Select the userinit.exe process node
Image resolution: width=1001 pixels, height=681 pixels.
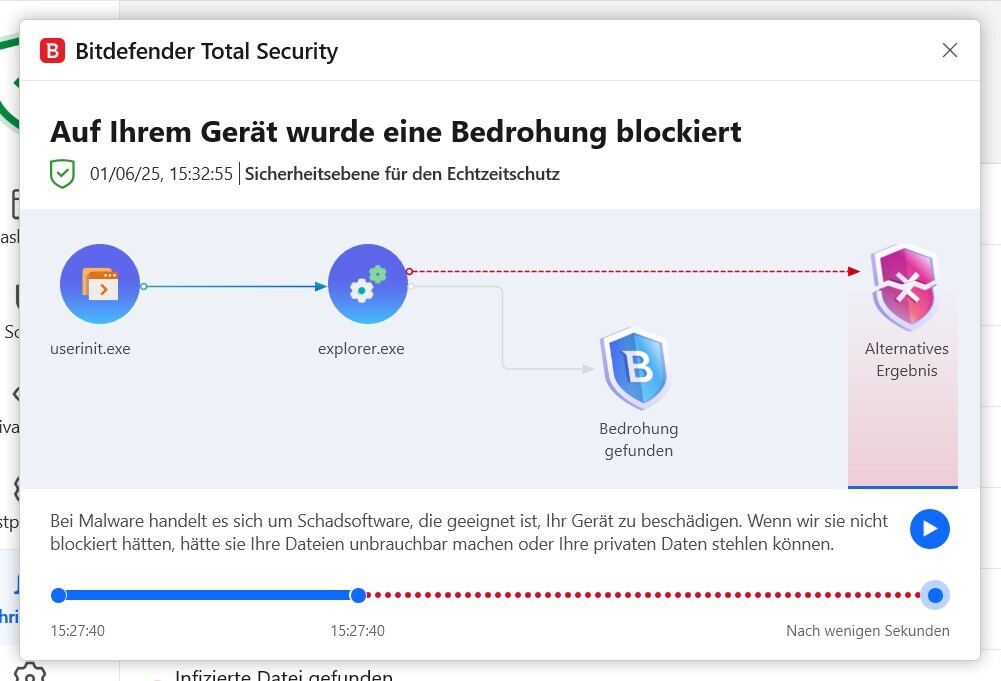coord(100,283)
